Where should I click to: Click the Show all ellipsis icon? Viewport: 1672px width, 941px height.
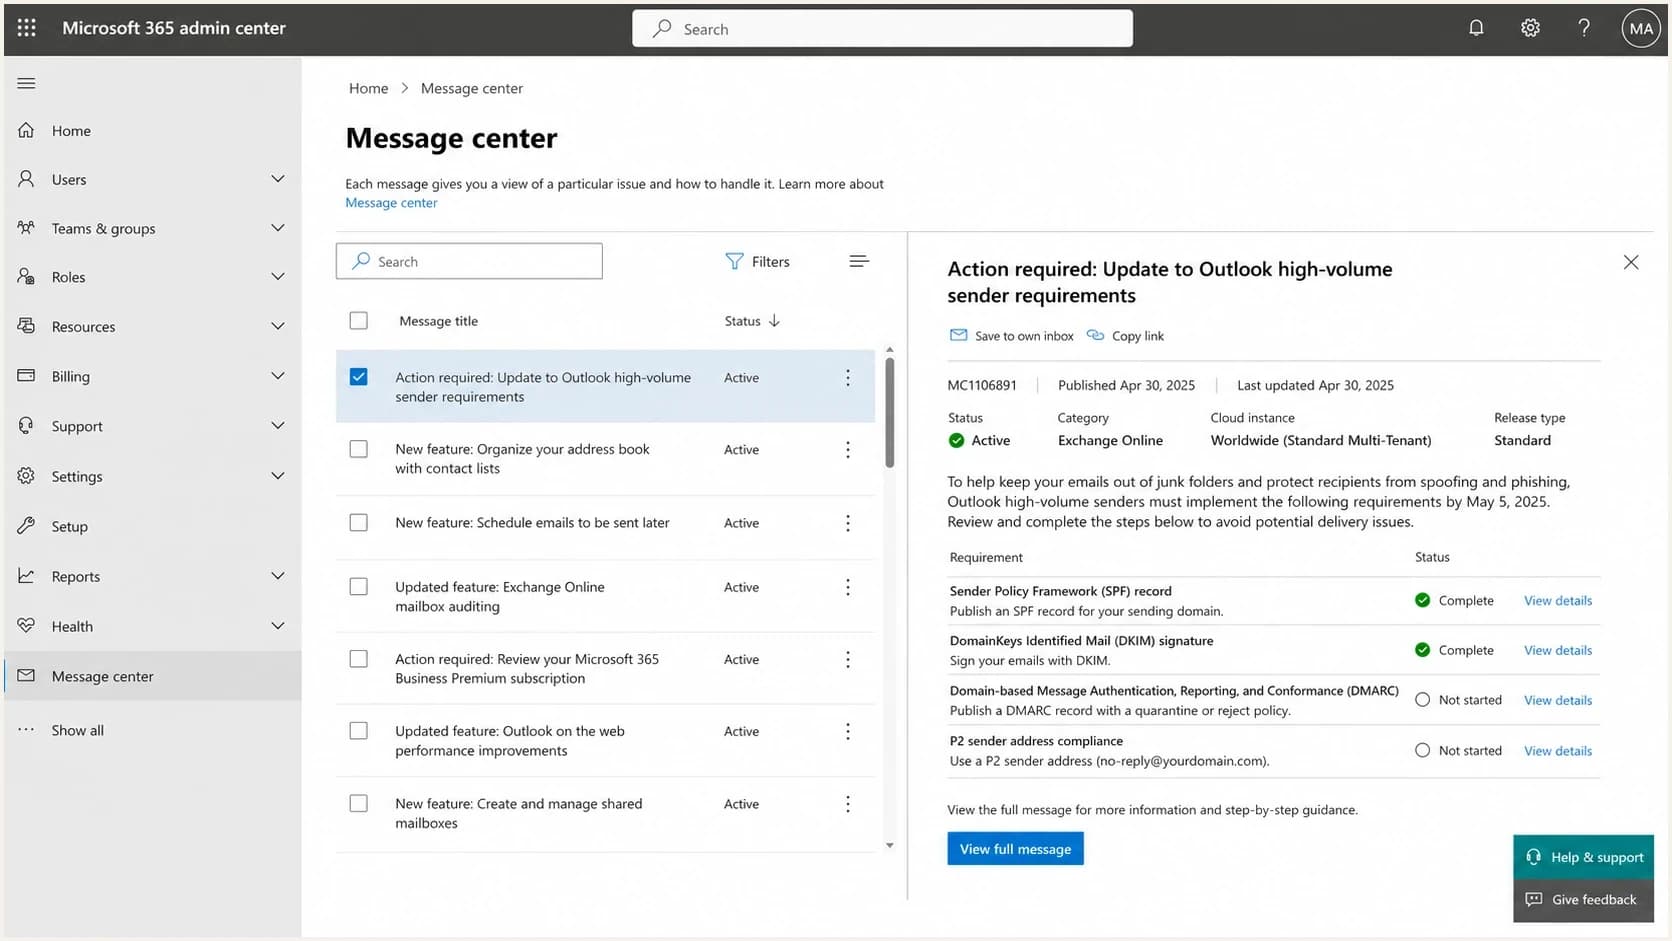(x=27, y=730)
